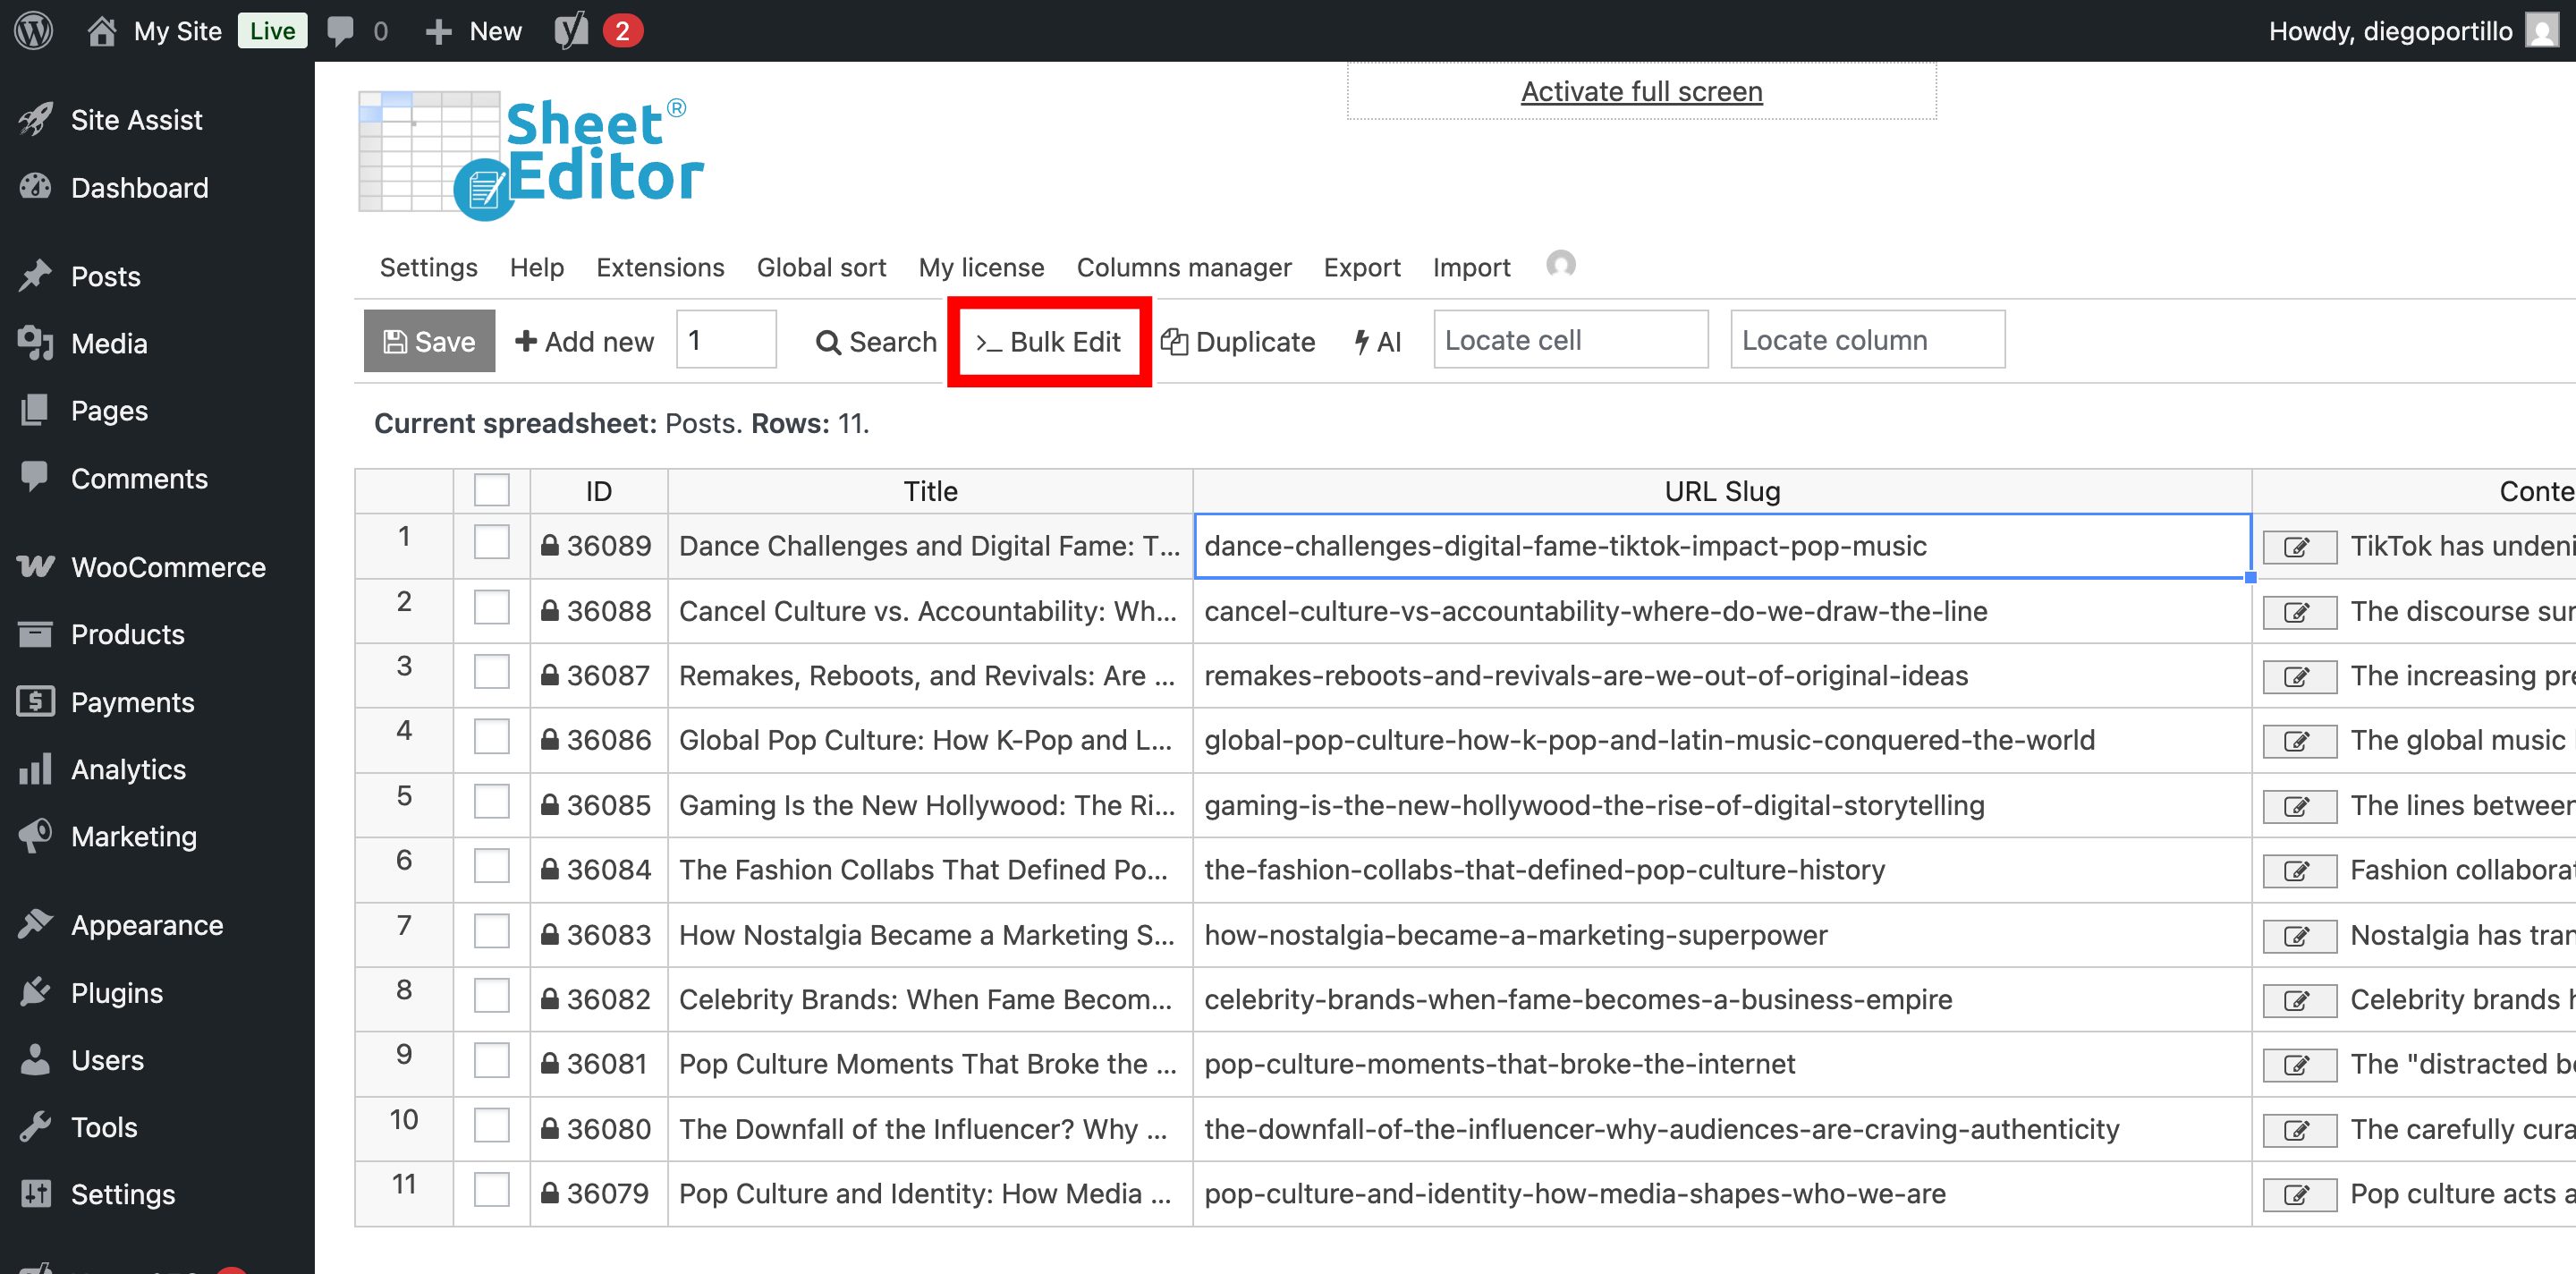Open the Columns manager menu

[x=1184, y=267]
